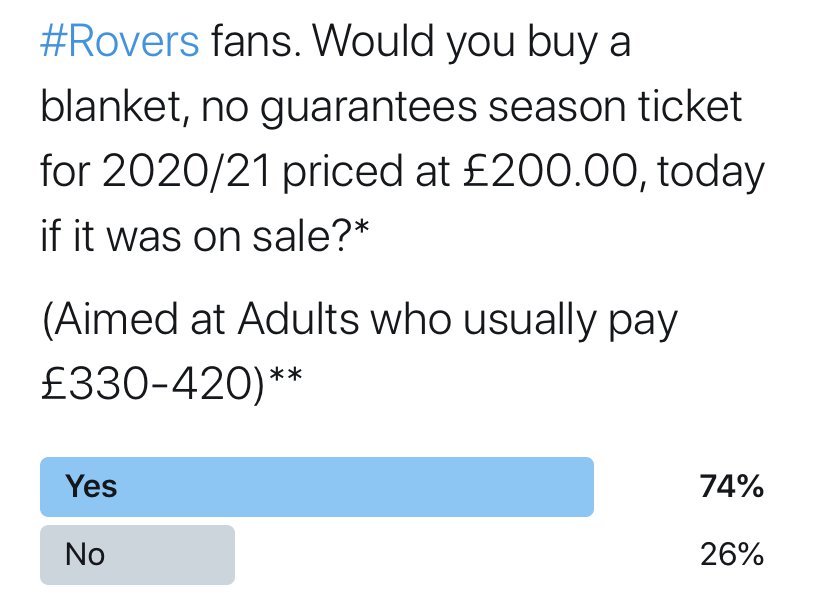The image size is (828, 601).
Task: Click the Yes option label
Action: [x=91, y=486]
